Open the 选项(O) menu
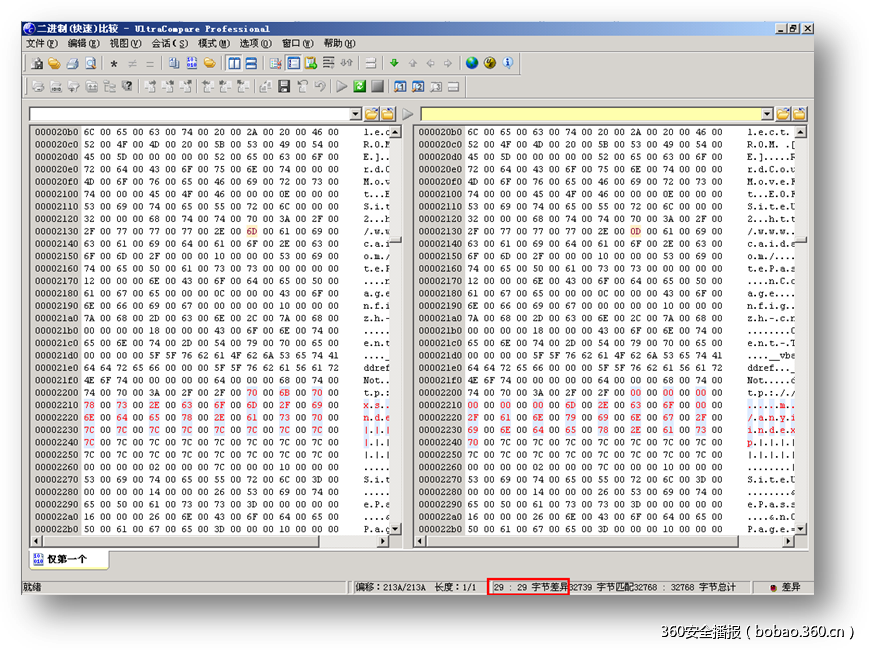Viewport: 869px width, 650px height. coord(255,44)
